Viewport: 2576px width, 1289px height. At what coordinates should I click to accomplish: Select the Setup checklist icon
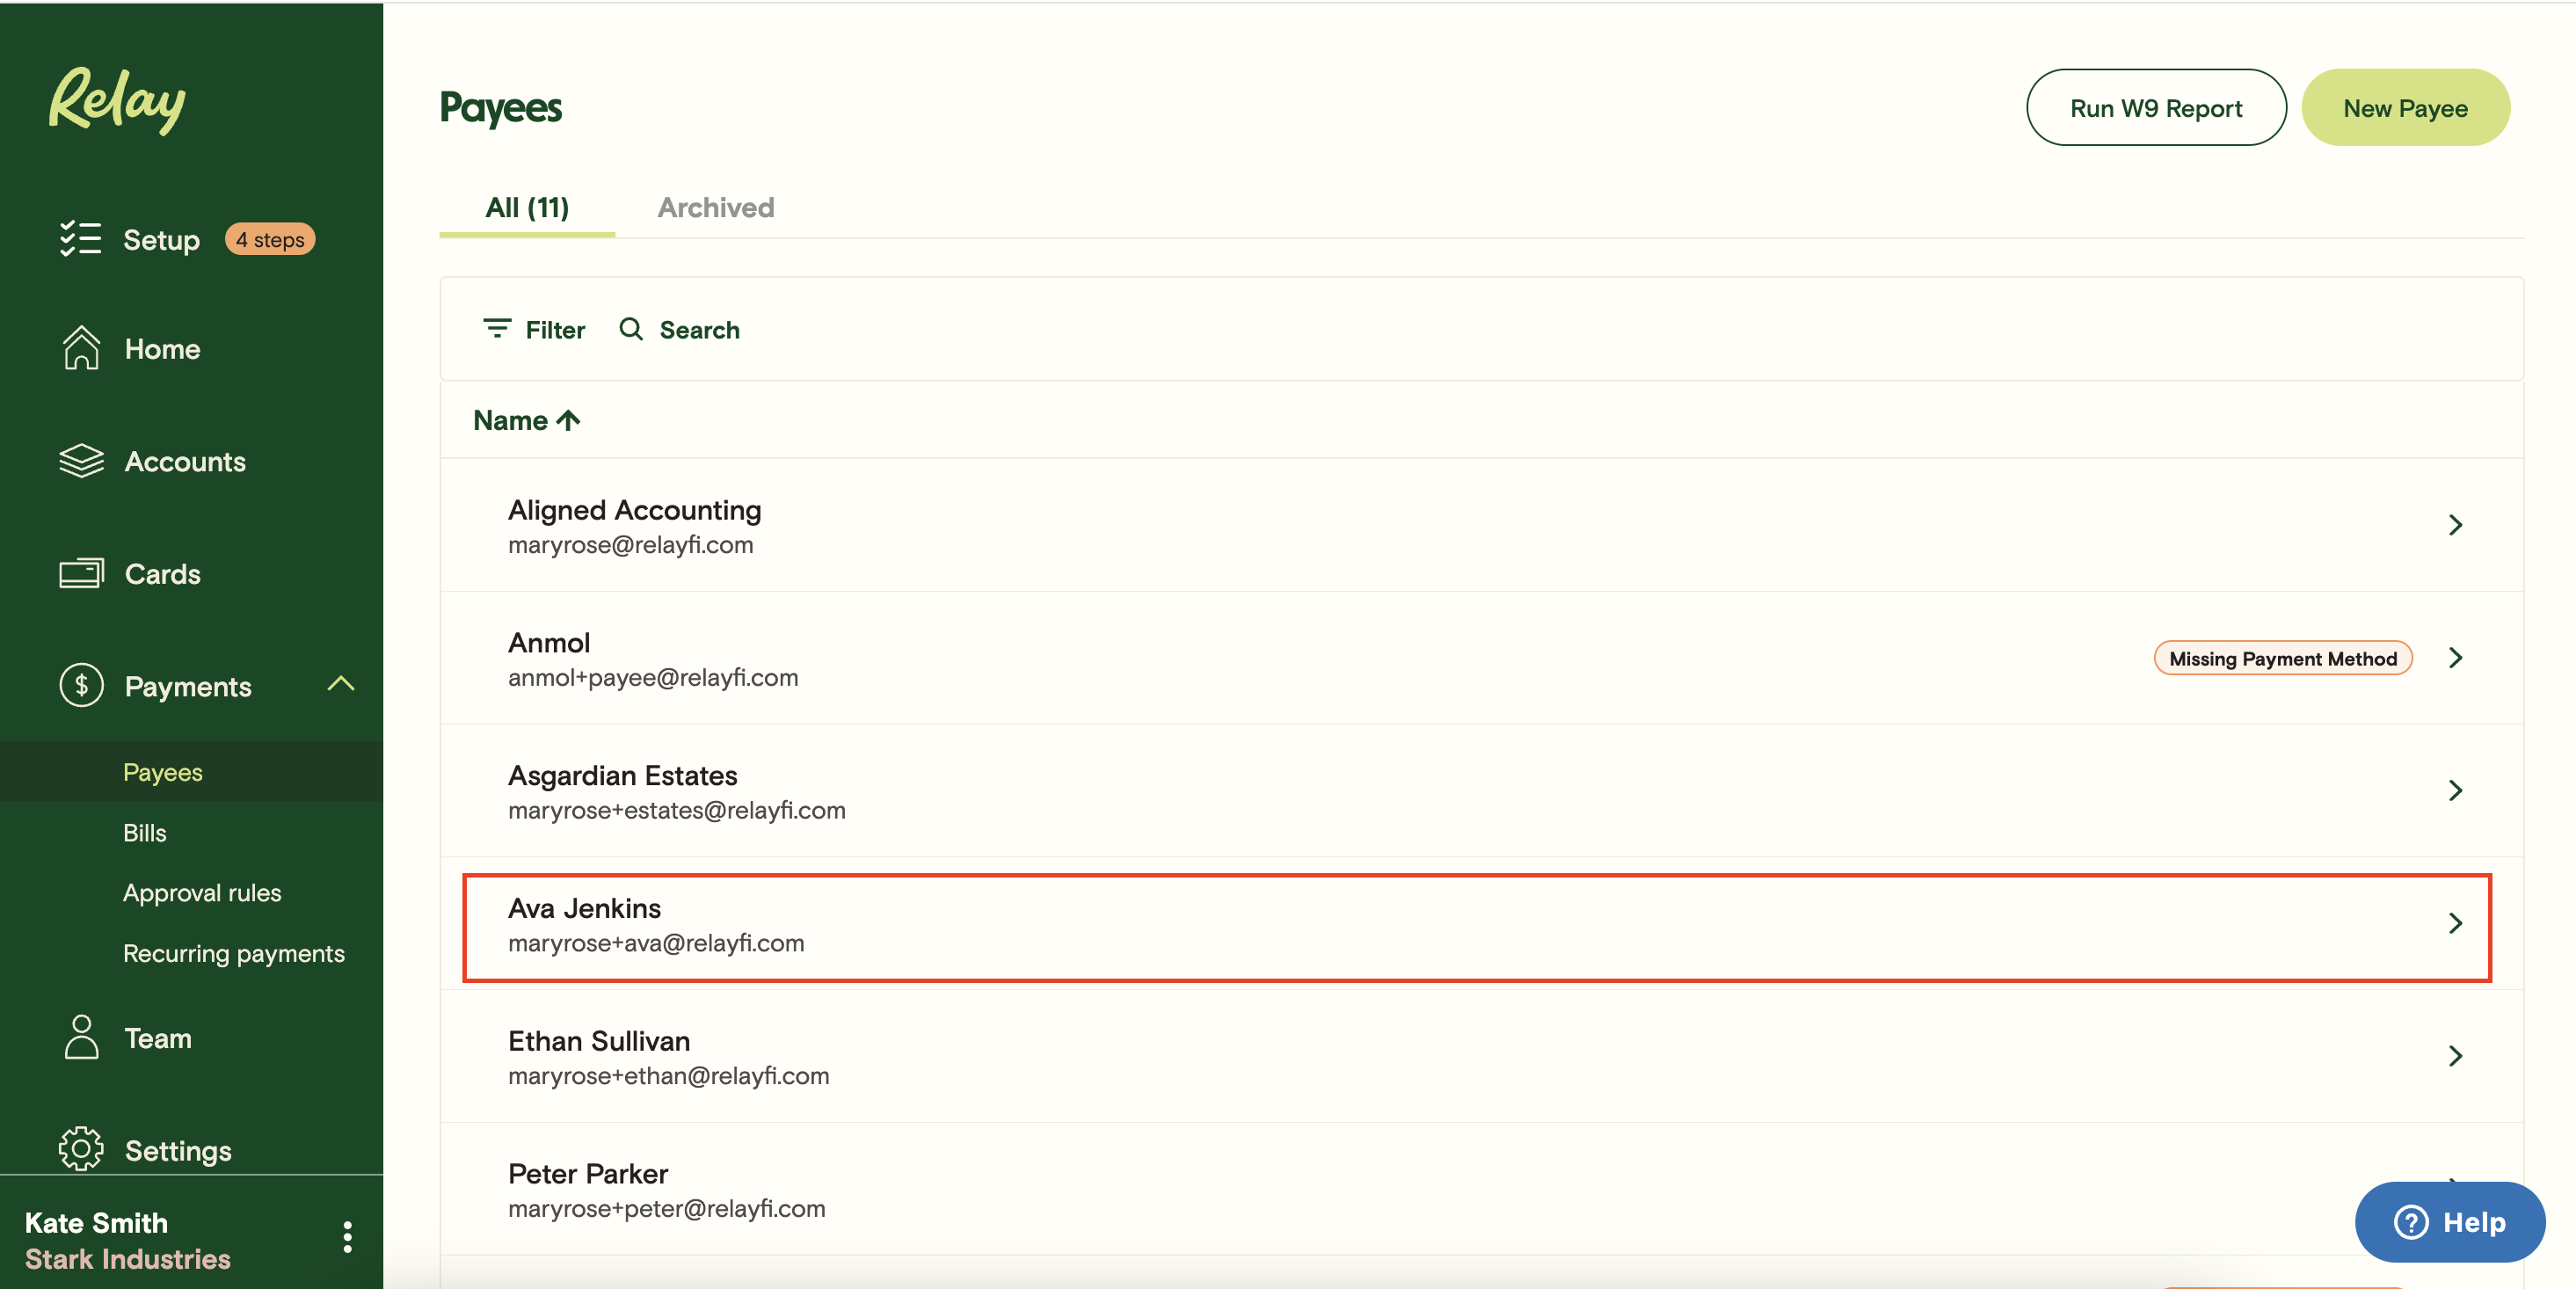[82, 239]
